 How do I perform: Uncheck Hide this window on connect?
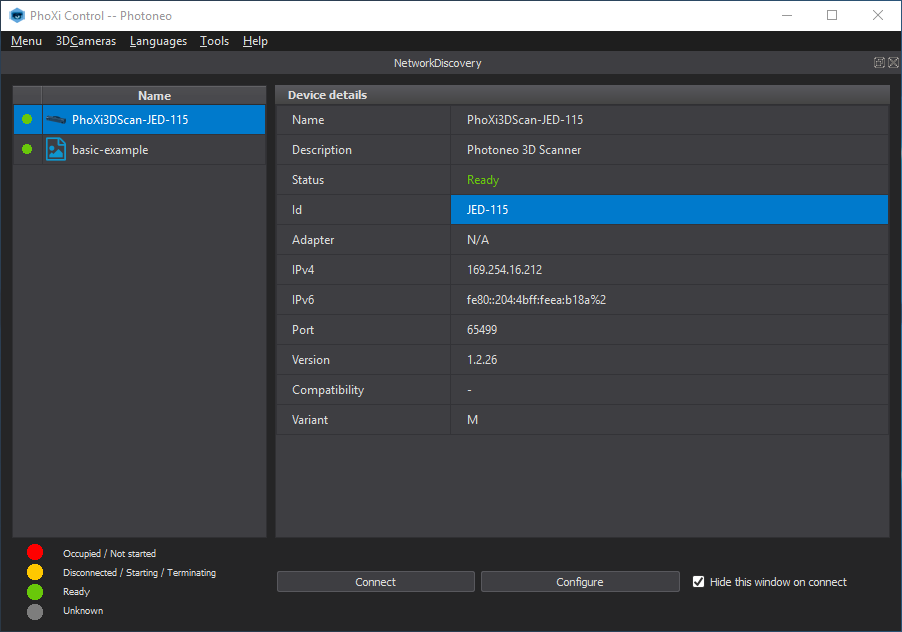(699, 582)
